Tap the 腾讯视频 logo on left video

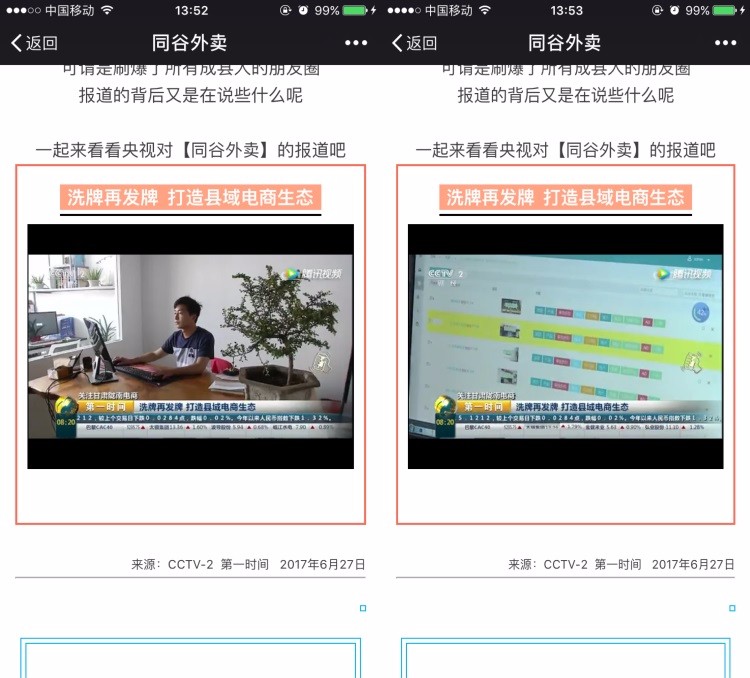click(313, 274)
